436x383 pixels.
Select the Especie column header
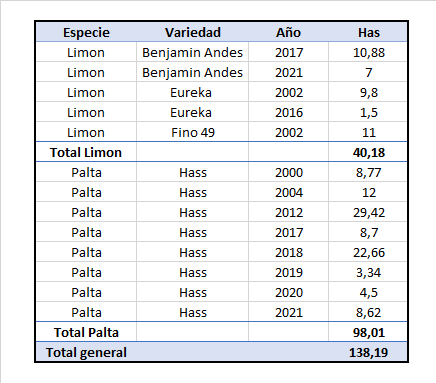click(86, 32)
